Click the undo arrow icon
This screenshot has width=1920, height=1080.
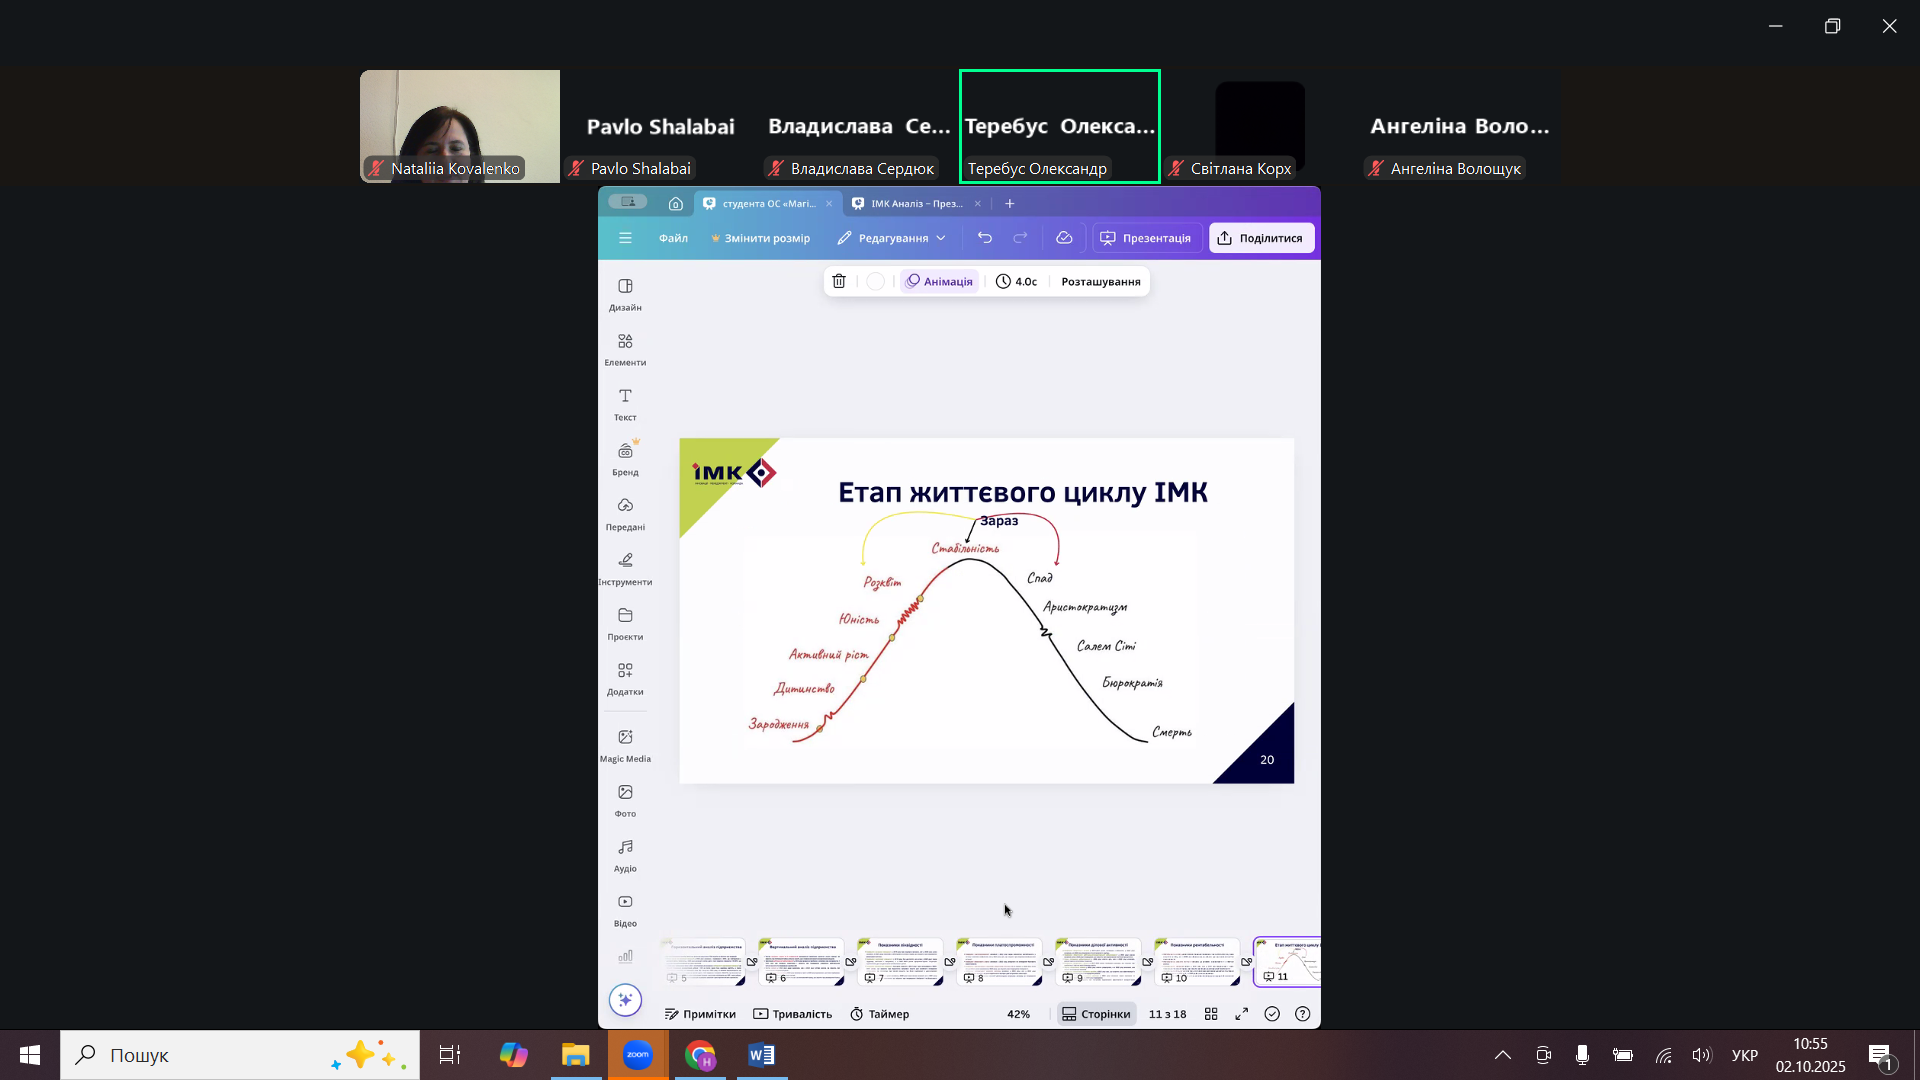985,238
